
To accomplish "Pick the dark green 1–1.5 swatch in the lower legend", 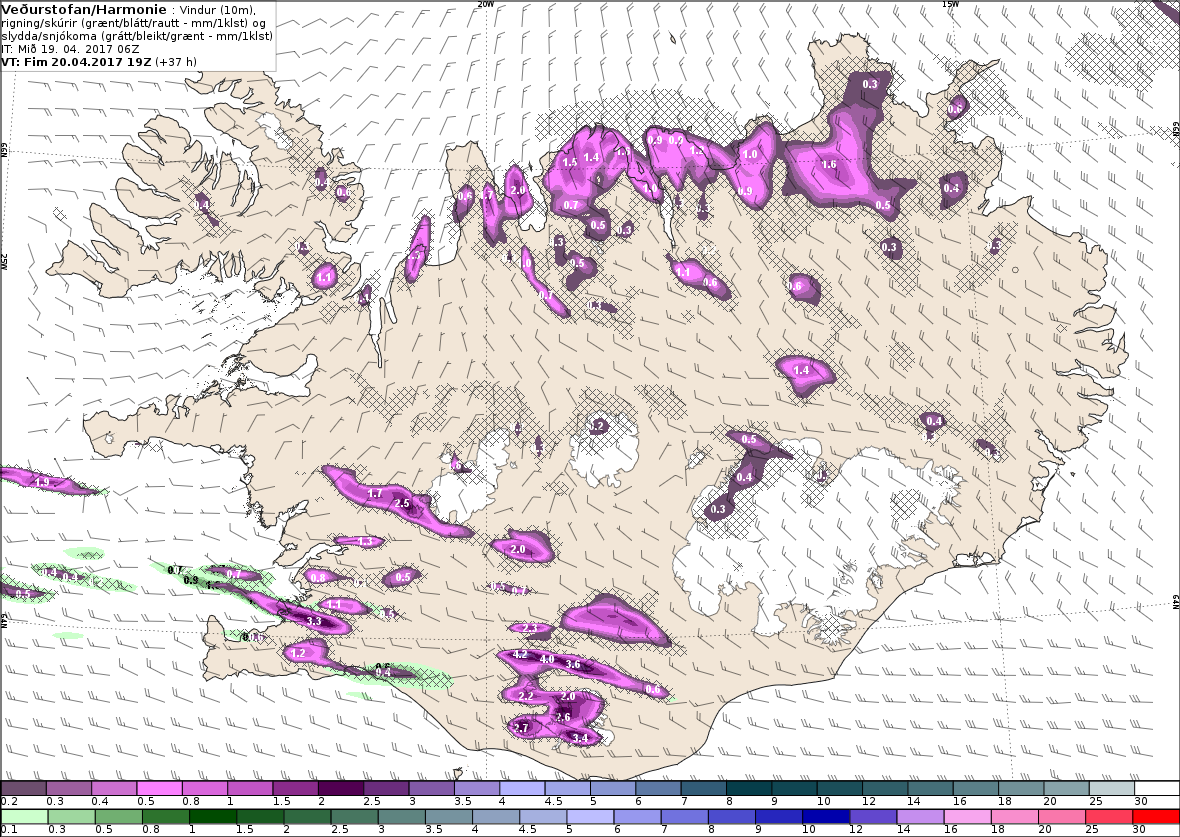I will pos(212,817).
